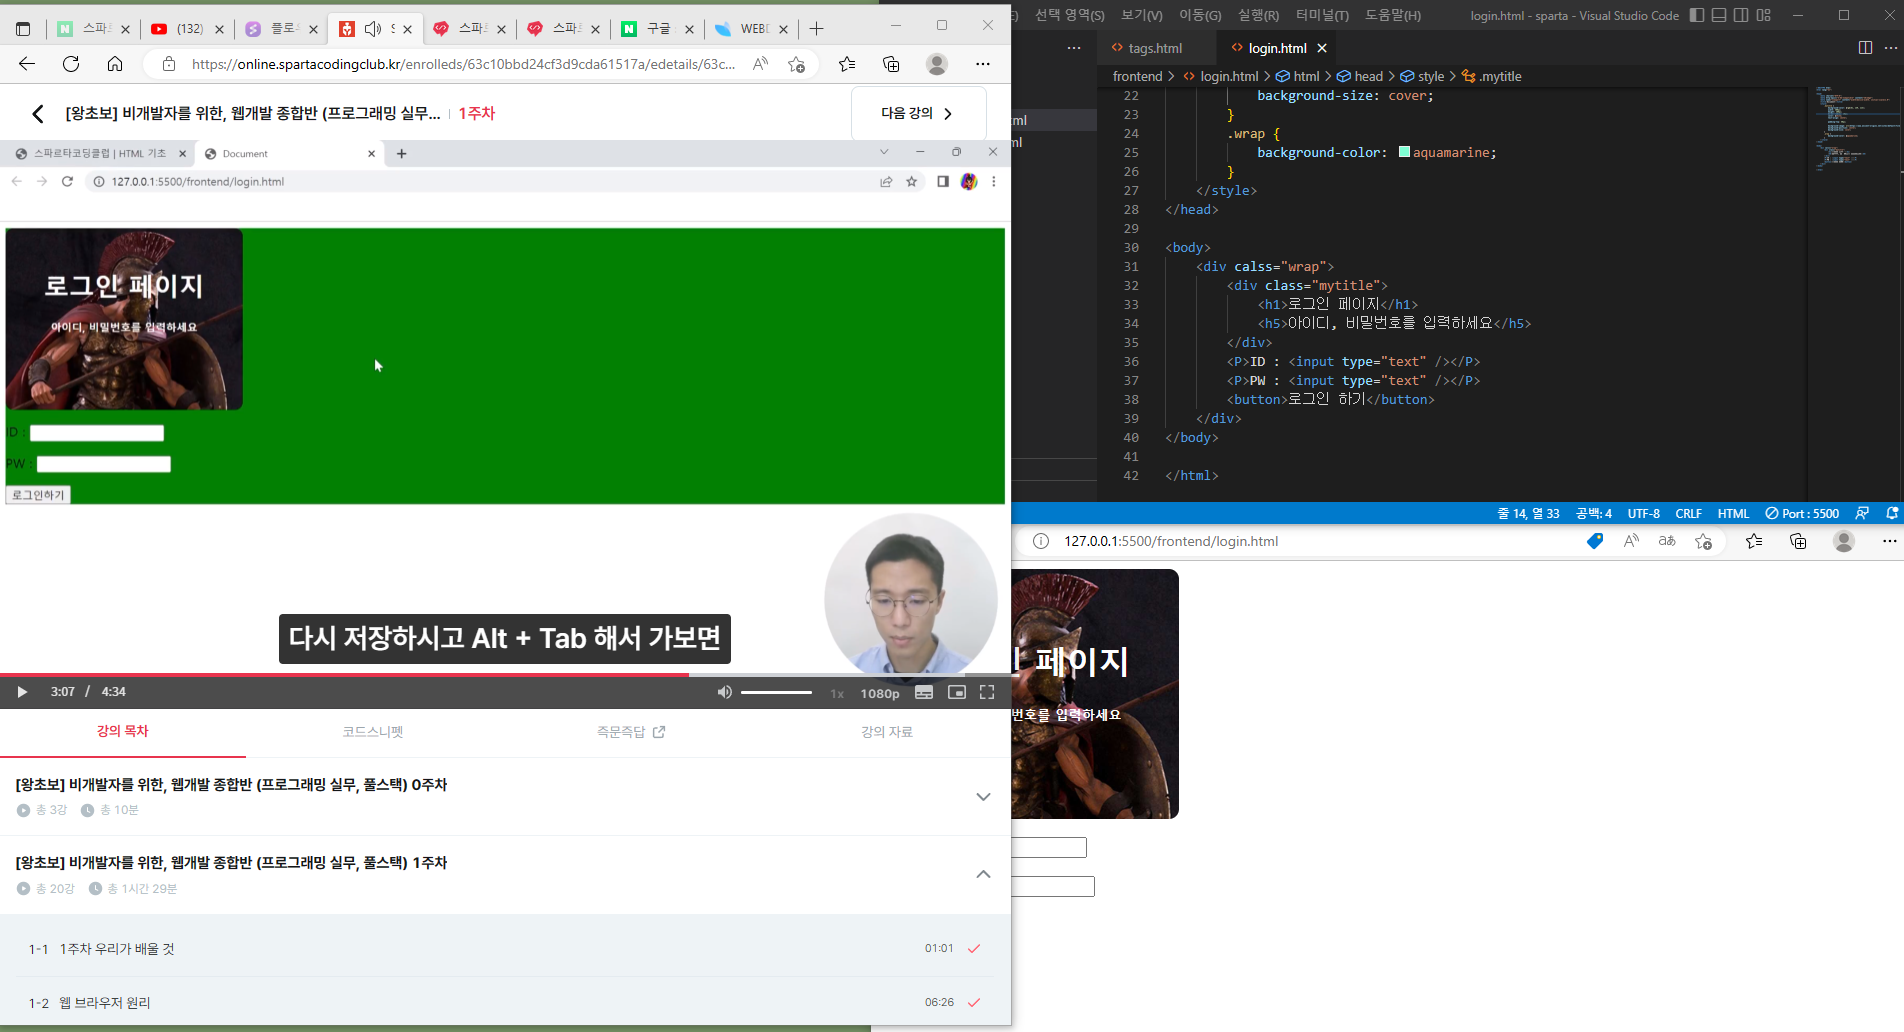Open Edge favorites list icon
The height and width of the screenshot is (1032, 1904).
(x=847, y=64)
